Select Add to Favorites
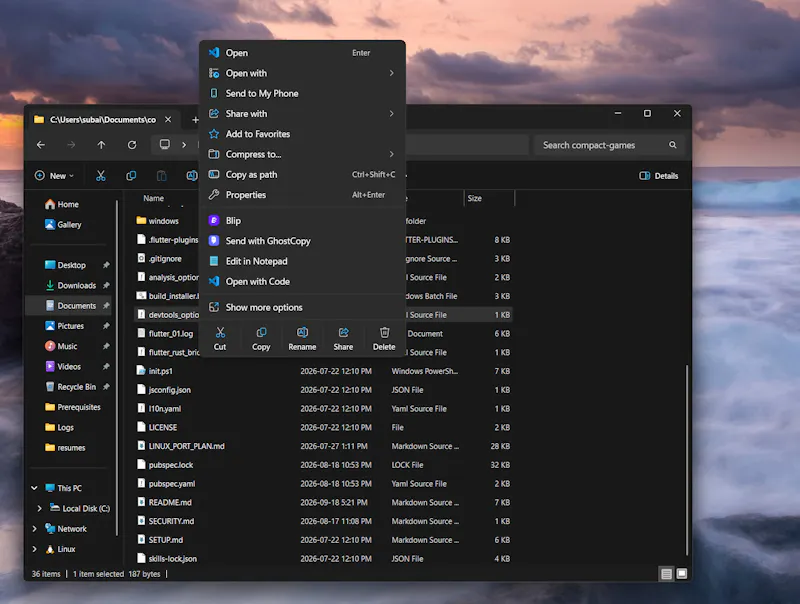 [x=302, y=134]
